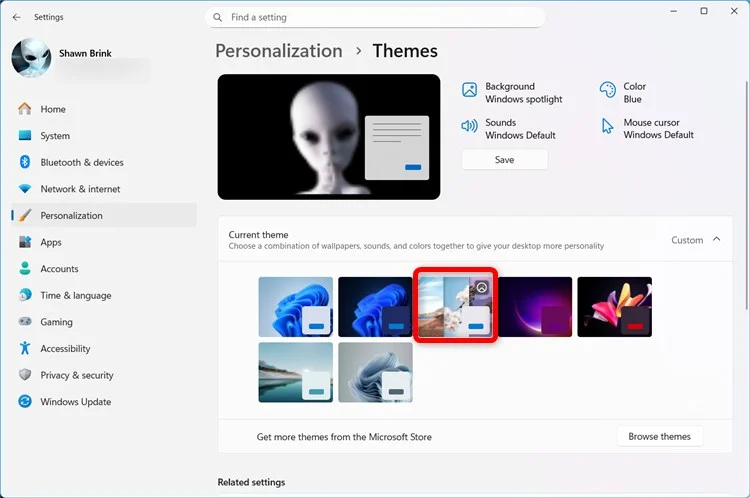Click the Related settings heading
Screen dimensions: 750x498
point(252,482)
